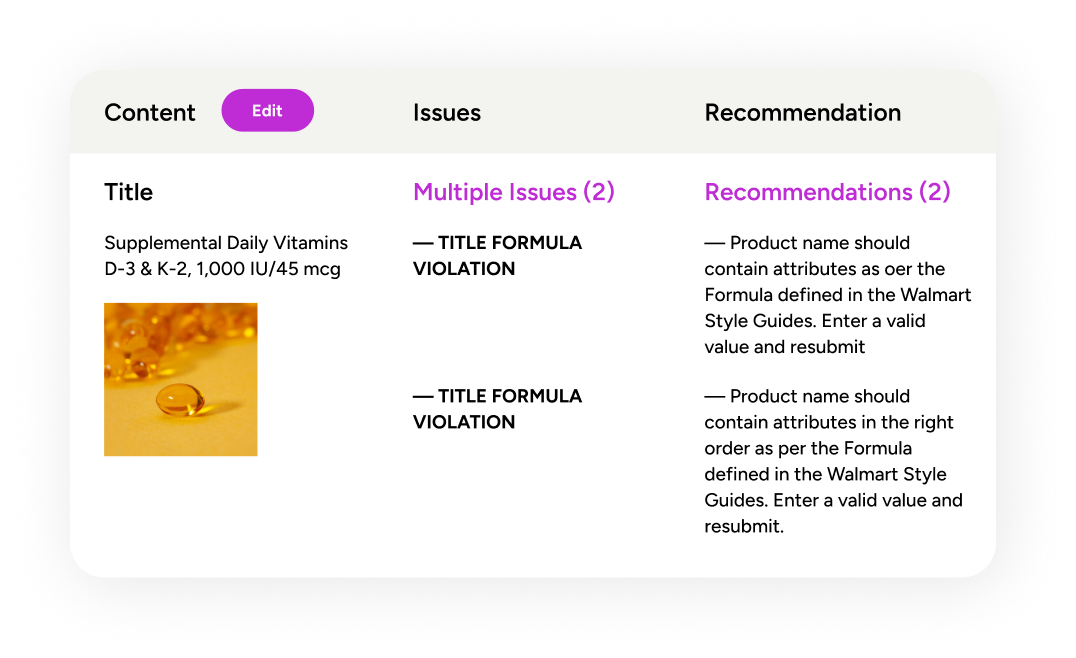Select the second TITLE FORMULA VIOLATION issue
1076x658 pixels.
point(498,409)
